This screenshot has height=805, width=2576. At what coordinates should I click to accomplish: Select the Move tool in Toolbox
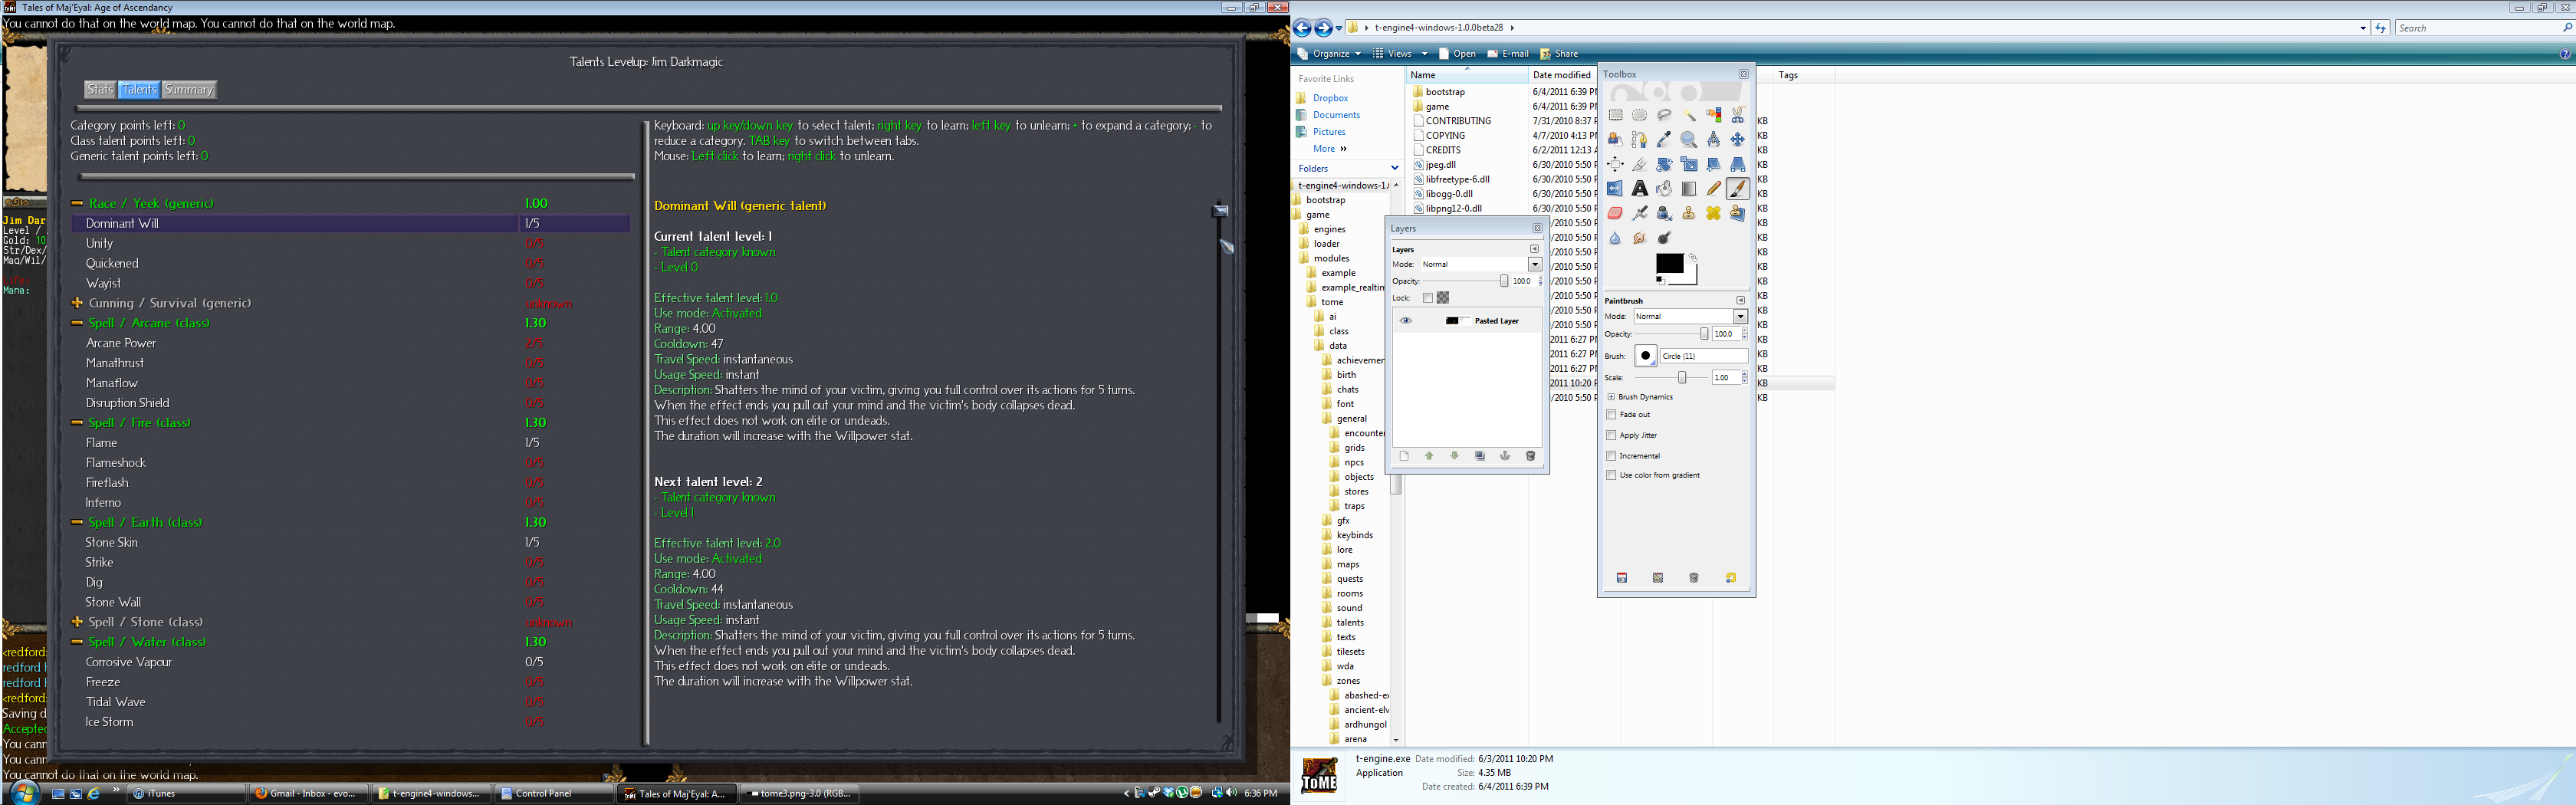point(1738,139)
